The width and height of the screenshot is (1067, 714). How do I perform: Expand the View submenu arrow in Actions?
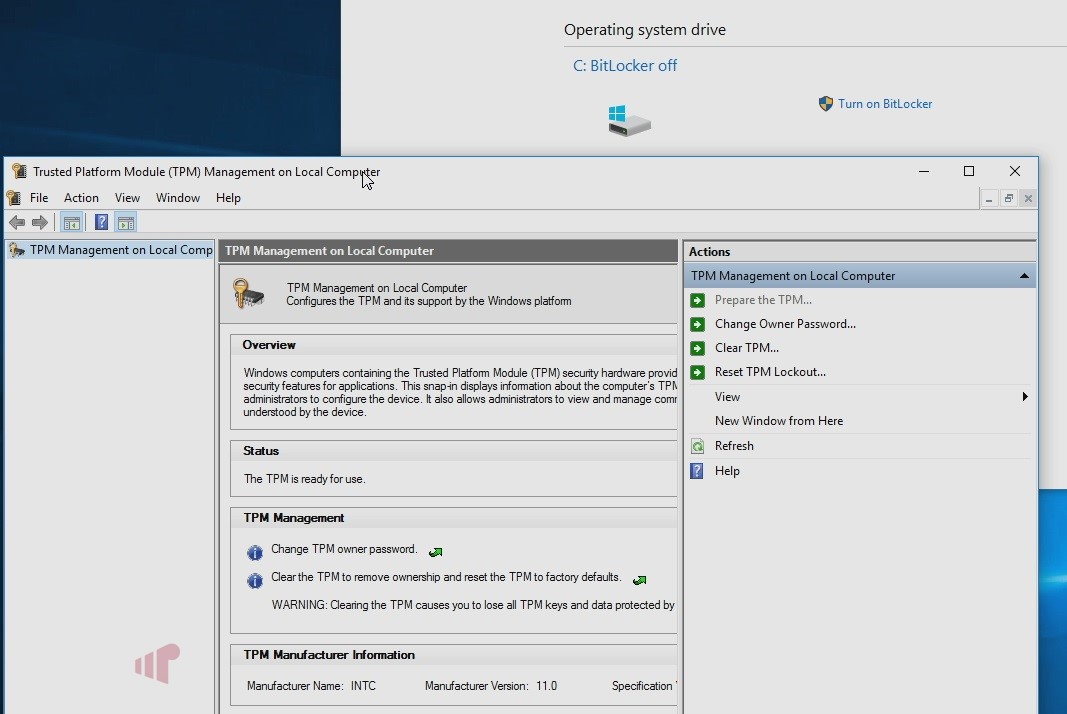point(1025,397)
